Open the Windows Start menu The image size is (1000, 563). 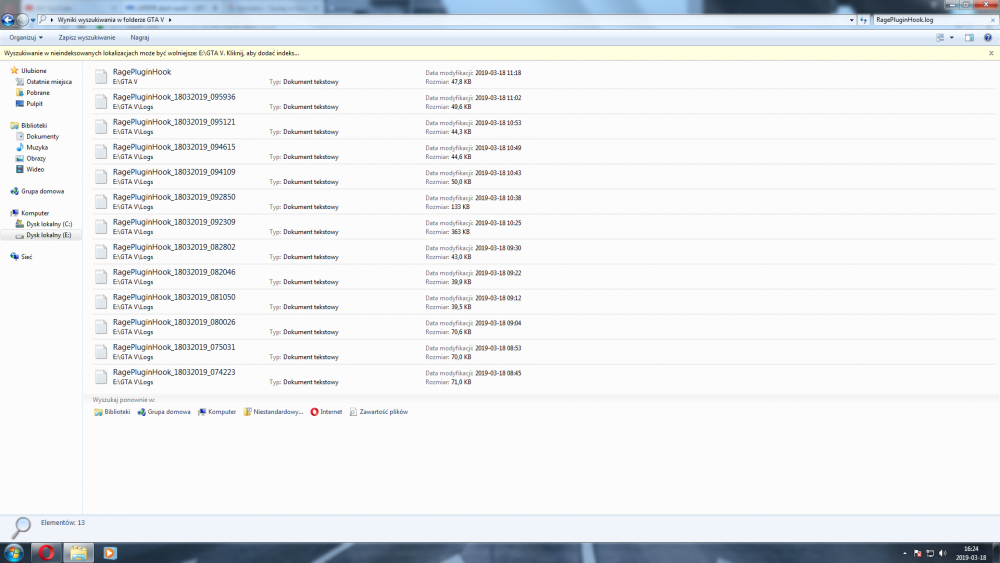click(x=14, y=553)
